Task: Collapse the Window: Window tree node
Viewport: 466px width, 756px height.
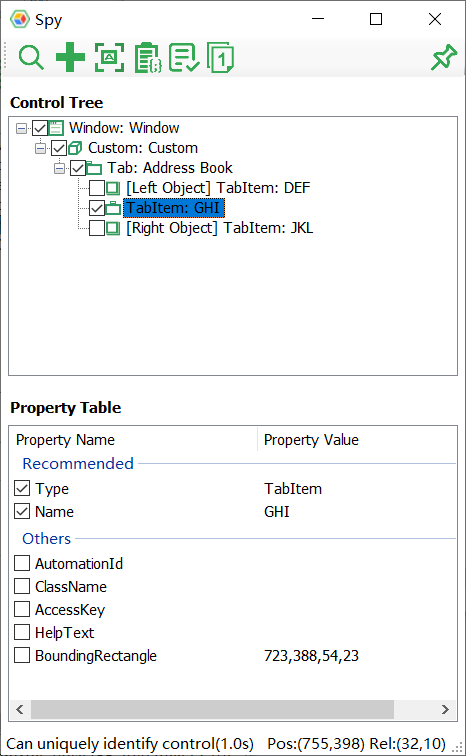Action: click(x=21, y=128)
